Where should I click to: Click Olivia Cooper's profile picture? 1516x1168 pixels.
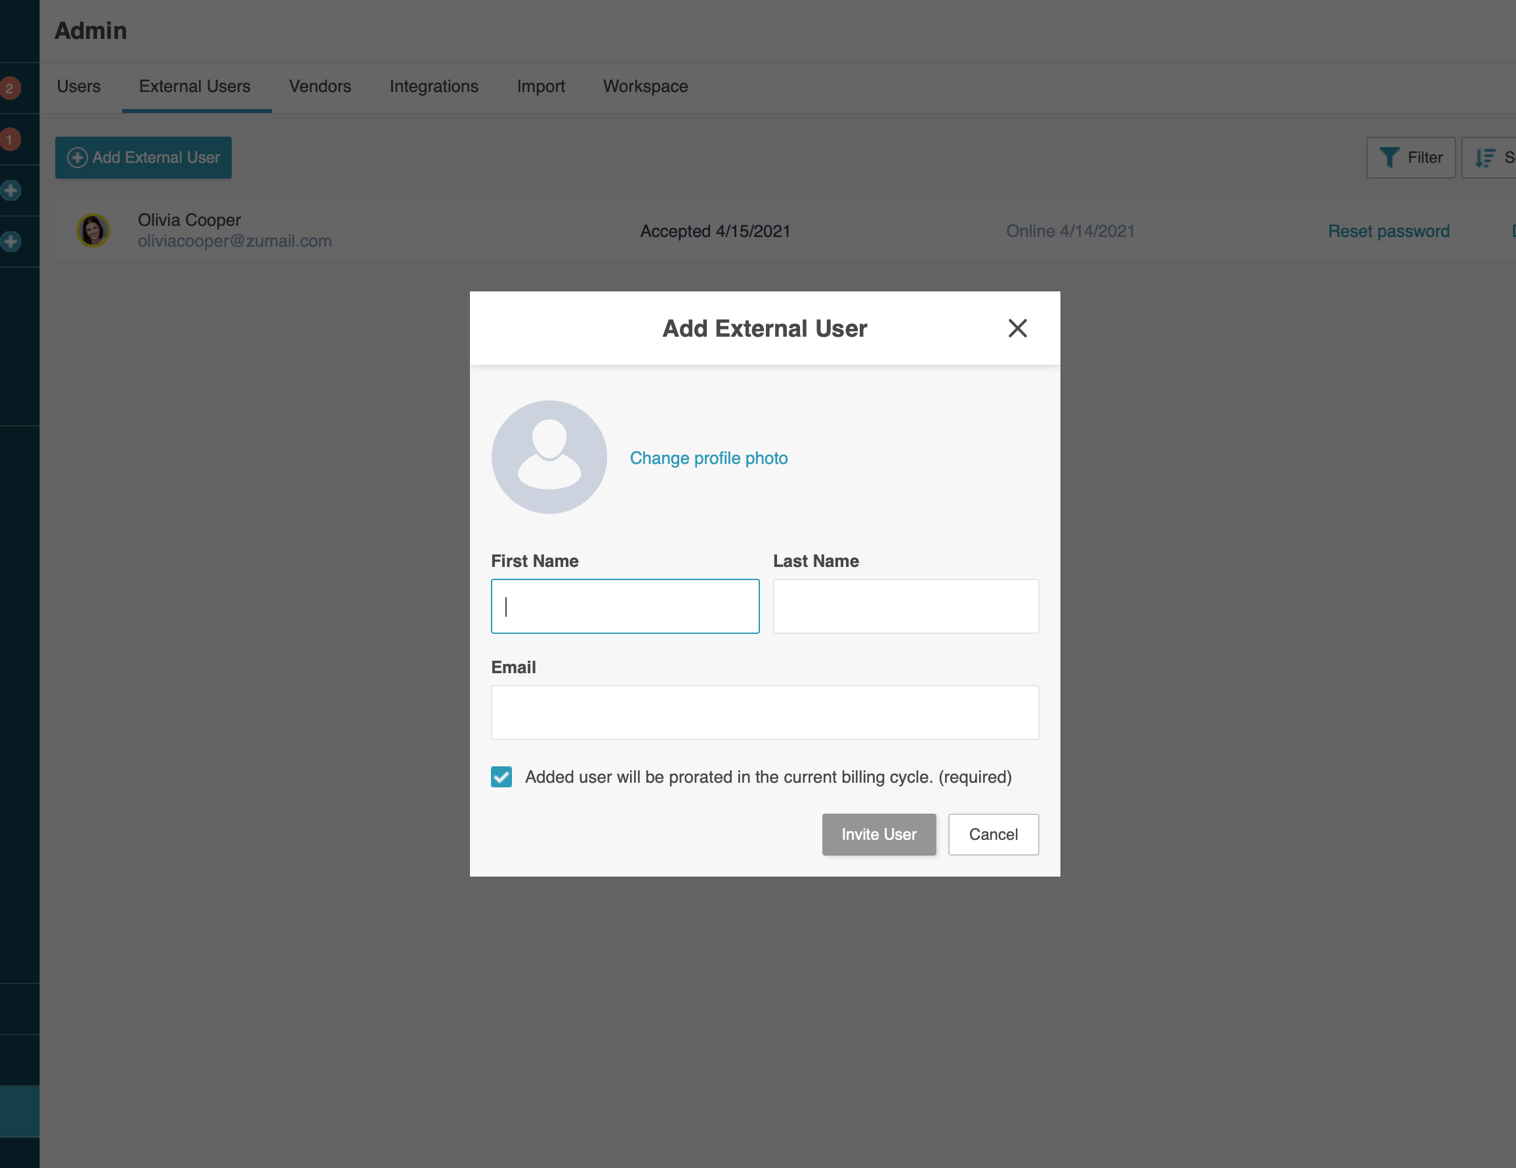(x=93, y=231)
